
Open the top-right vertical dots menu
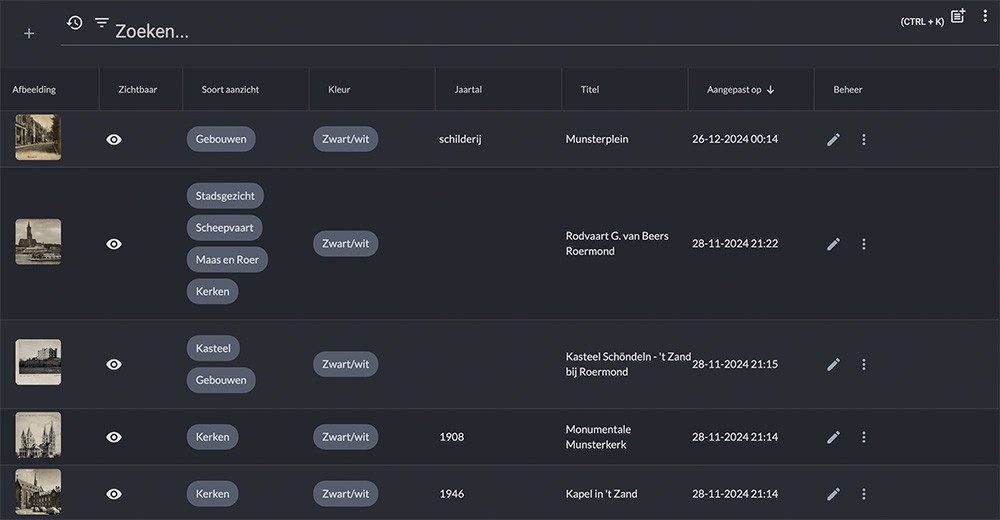pos(985,17)
